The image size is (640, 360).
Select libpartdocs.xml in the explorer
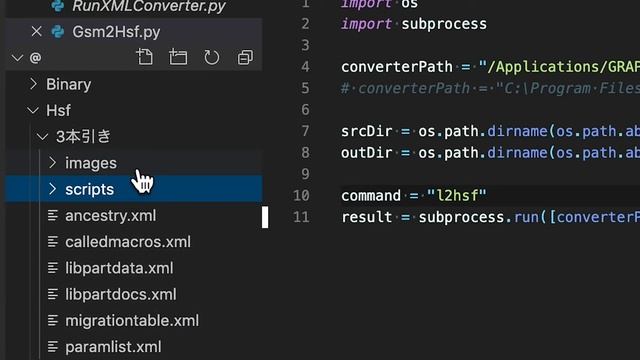point(121,294)
